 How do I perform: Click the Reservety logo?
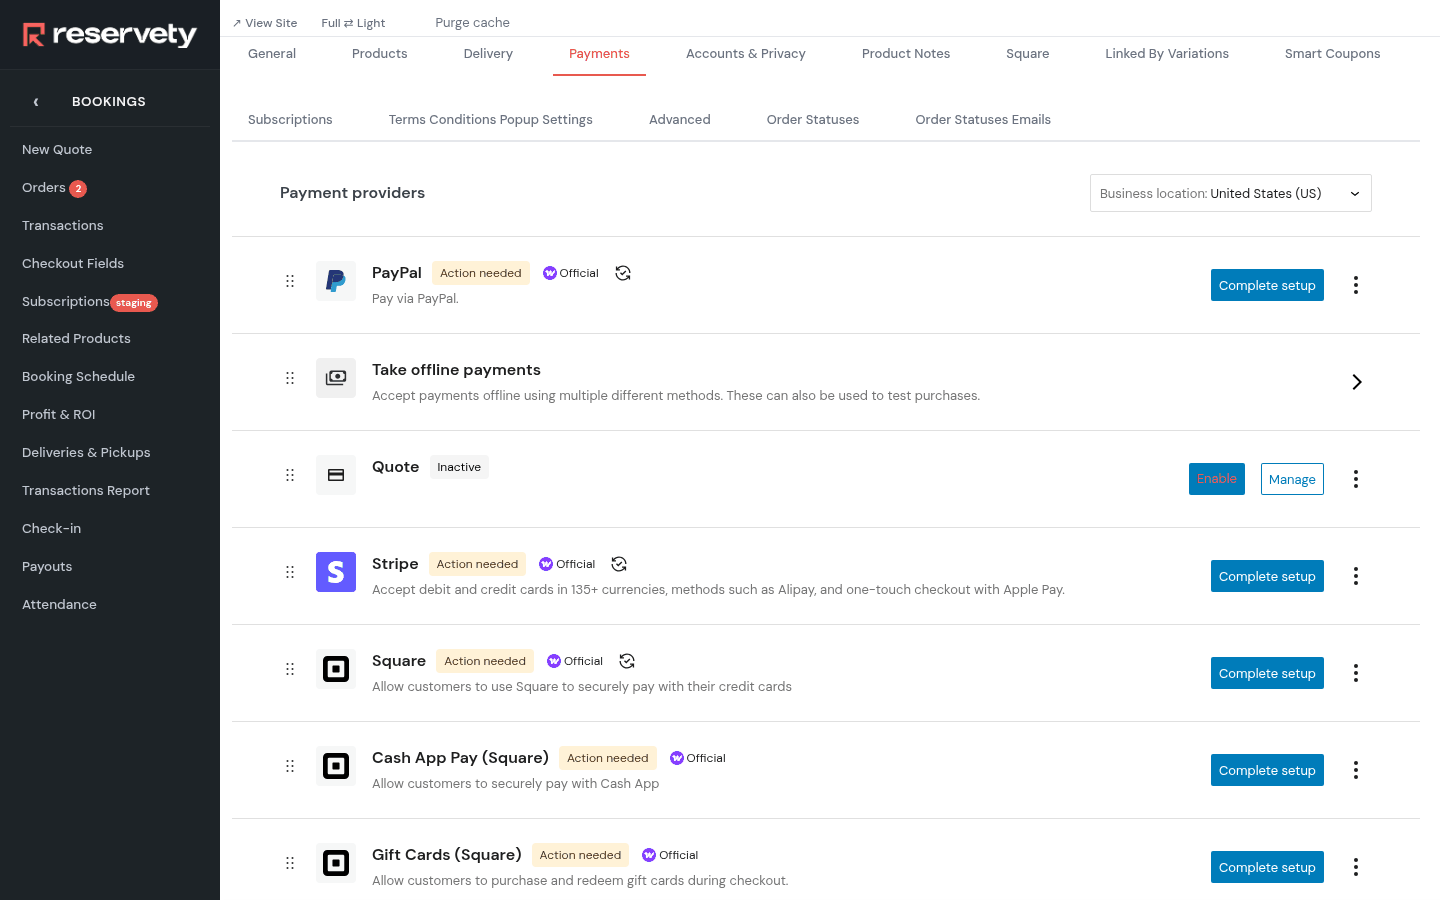tap(110, 35)
